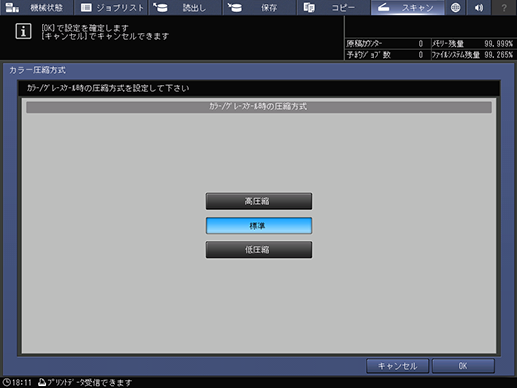
Task: Click the globe network icon
Action: [x=455, y=7]
